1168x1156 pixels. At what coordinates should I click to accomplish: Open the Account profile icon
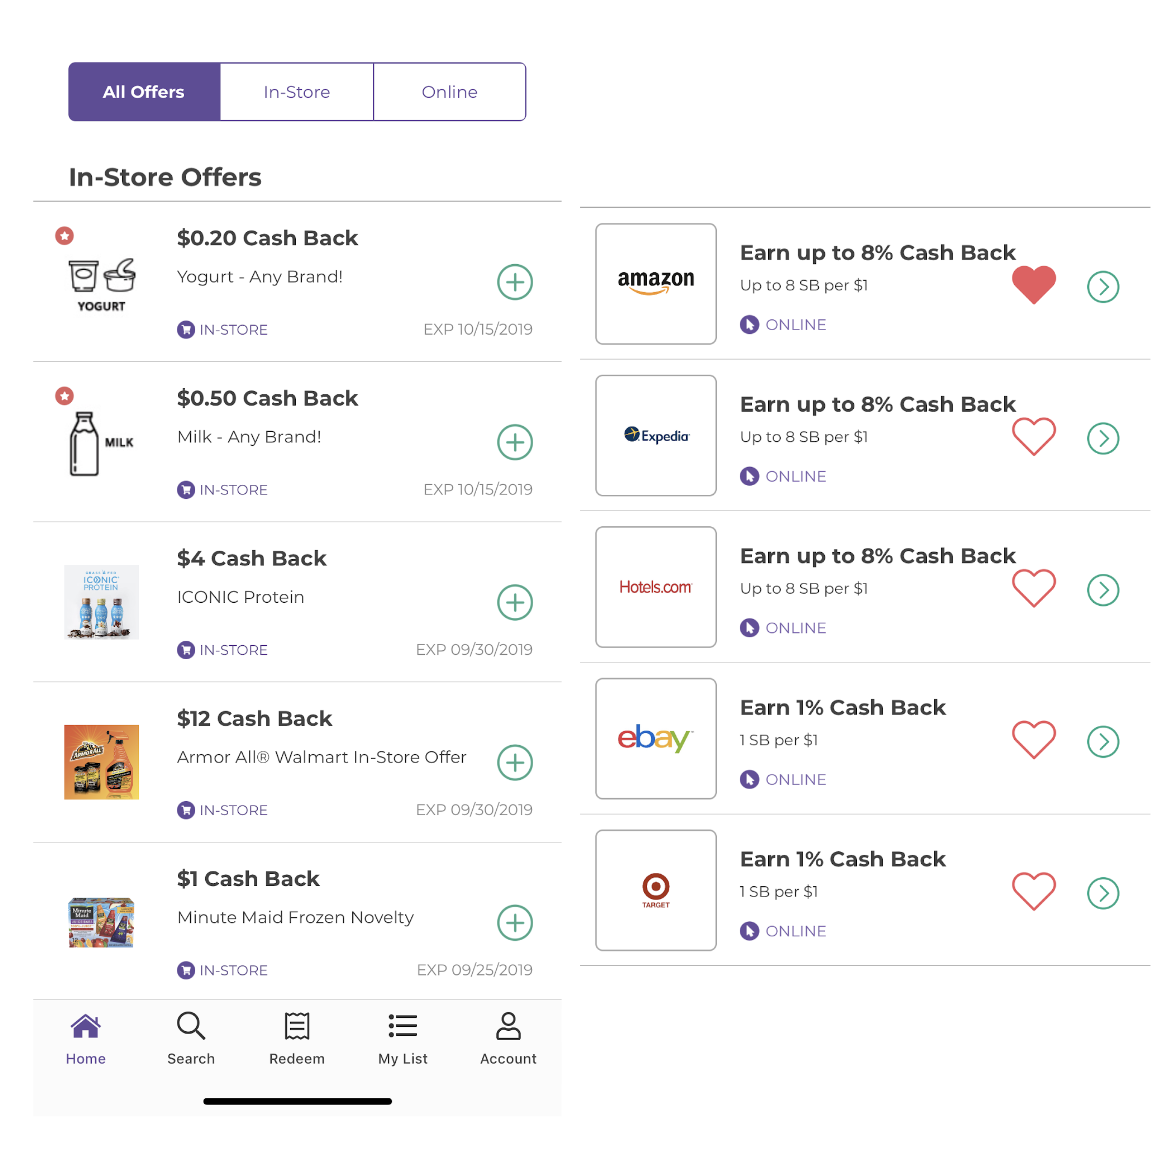point(508,1026)
